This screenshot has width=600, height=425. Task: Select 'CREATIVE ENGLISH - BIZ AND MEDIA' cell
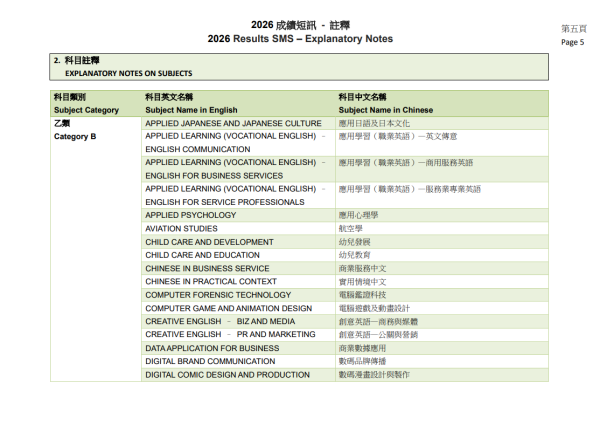coord(238,321)
